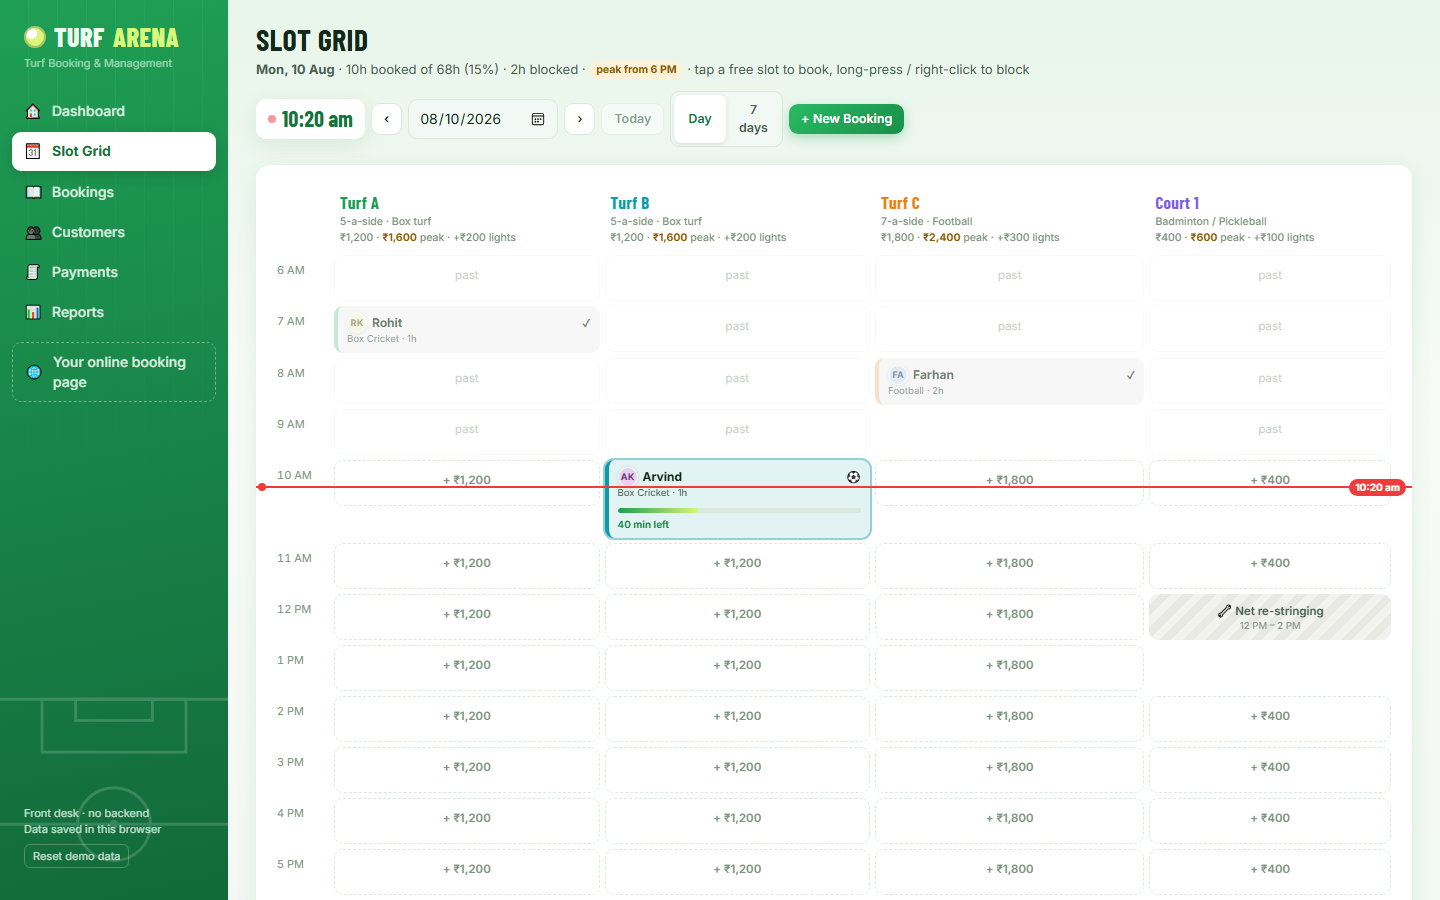Viewport: 1440px width, 900px height.
Task: Open the Net re-stringing blocked slot
Action: tap(1270, 617)
